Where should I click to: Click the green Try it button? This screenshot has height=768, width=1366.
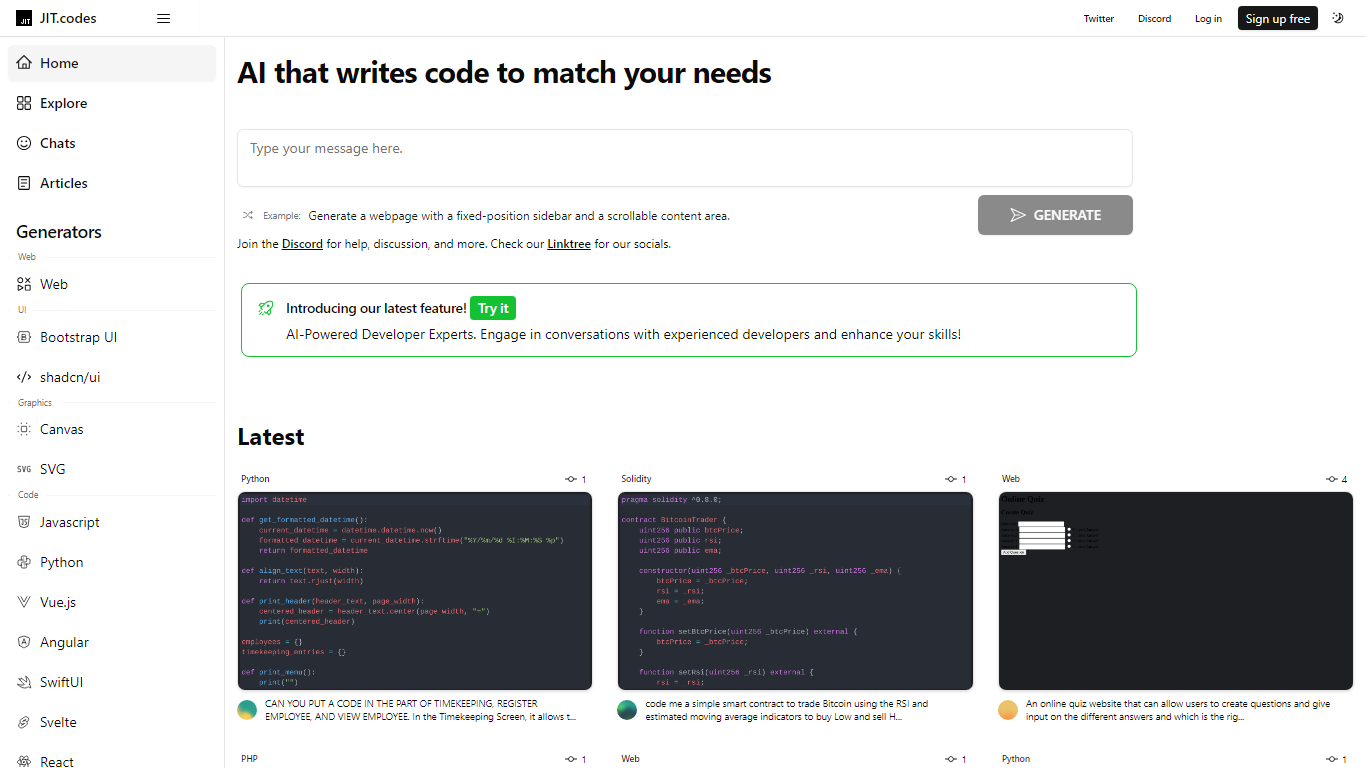492,308
